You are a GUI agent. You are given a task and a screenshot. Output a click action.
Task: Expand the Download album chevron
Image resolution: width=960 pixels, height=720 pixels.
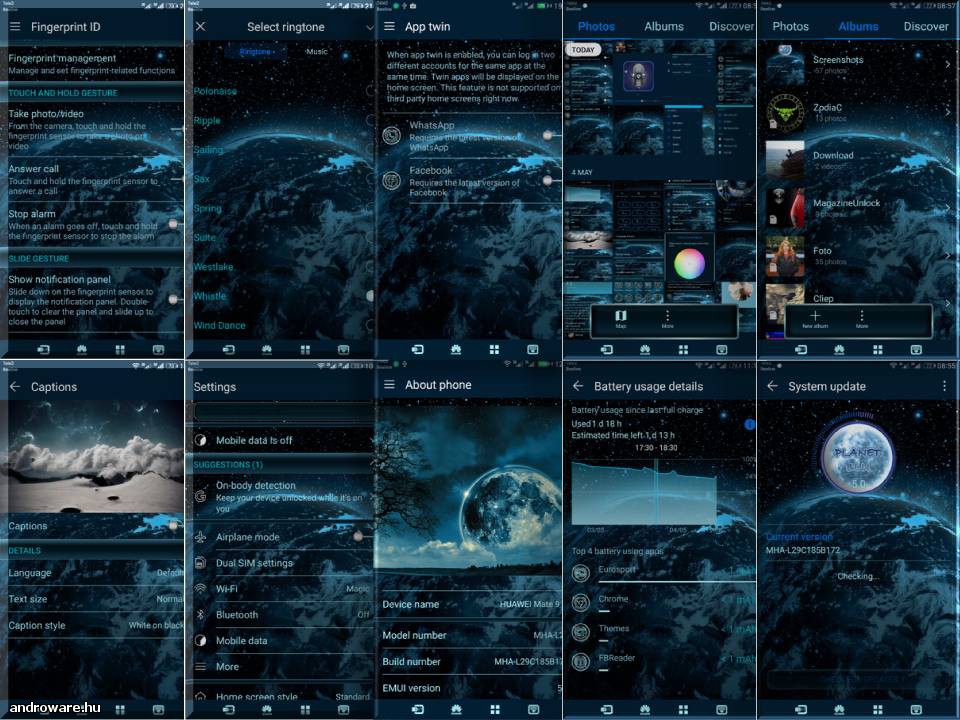tap(947, 160)
